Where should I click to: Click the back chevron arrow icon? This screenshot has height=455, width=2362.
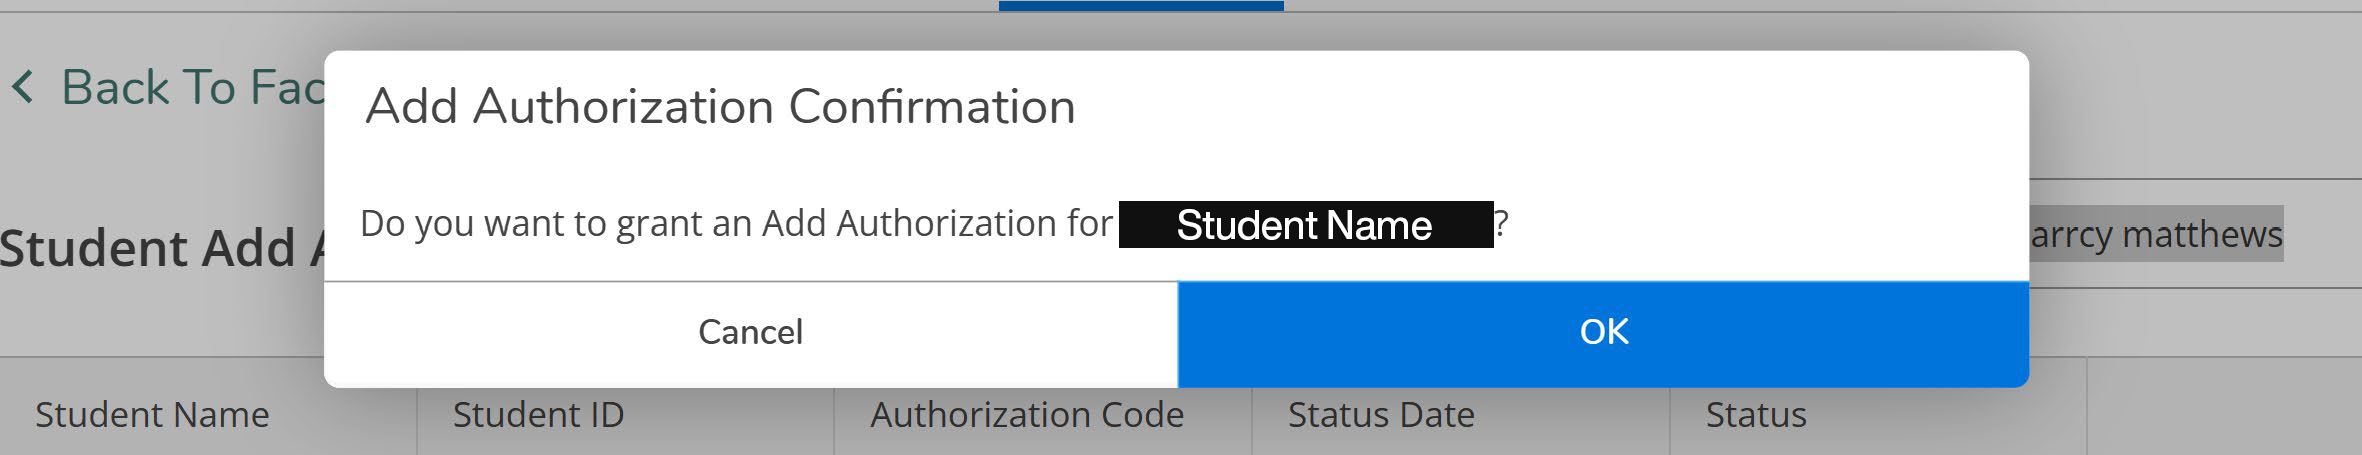tap(22, 88)
